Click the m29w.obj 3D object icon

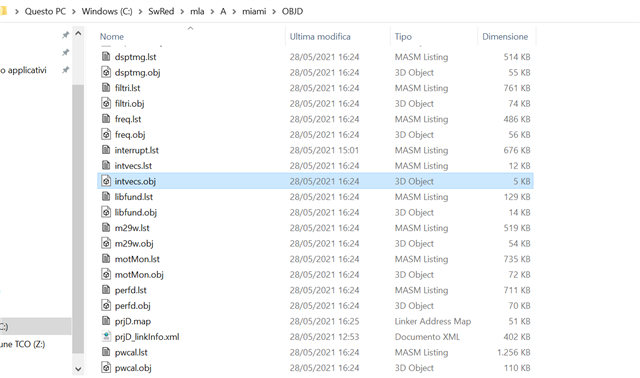106,243
